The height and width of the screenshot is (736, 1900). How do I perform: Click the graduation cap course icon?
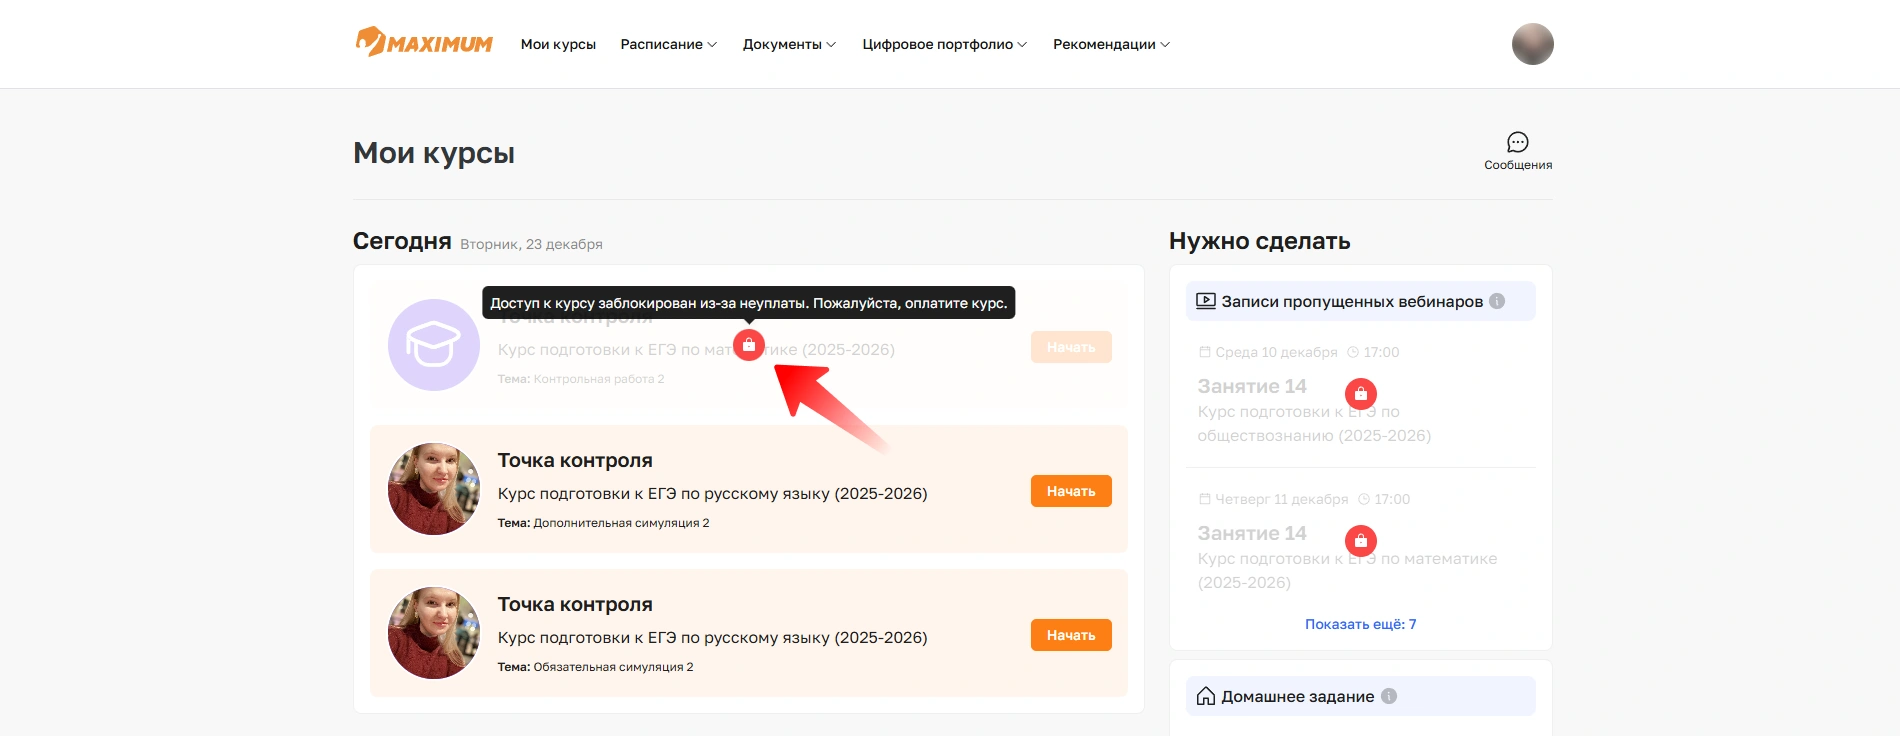click(x=434, y=345)
